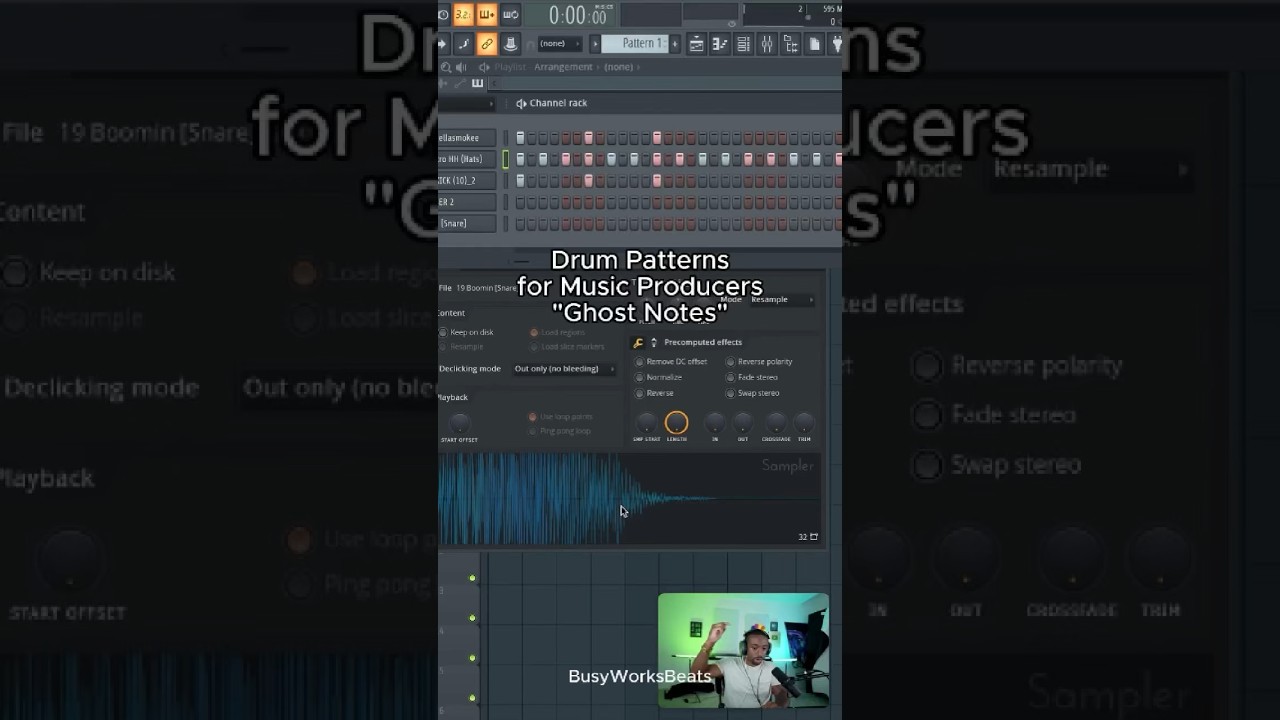Viewport: 1280px width, 720px height.
Task: Enable Reverse polarity option
Action: [730, 362]
